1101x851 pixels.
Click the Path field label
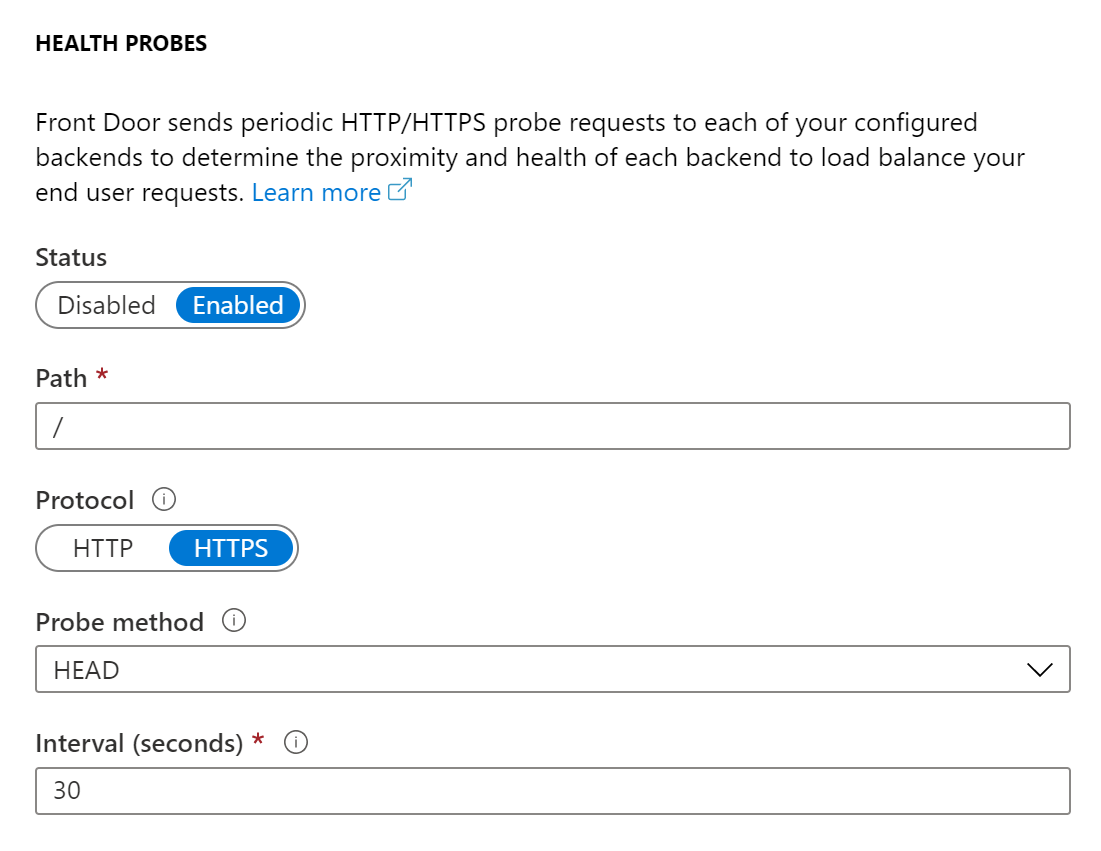61,378
